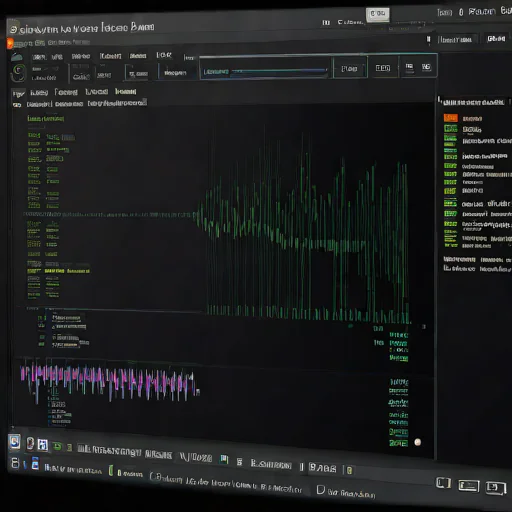Click the blue and white grid icon in the bottom bar

point(42,444)
